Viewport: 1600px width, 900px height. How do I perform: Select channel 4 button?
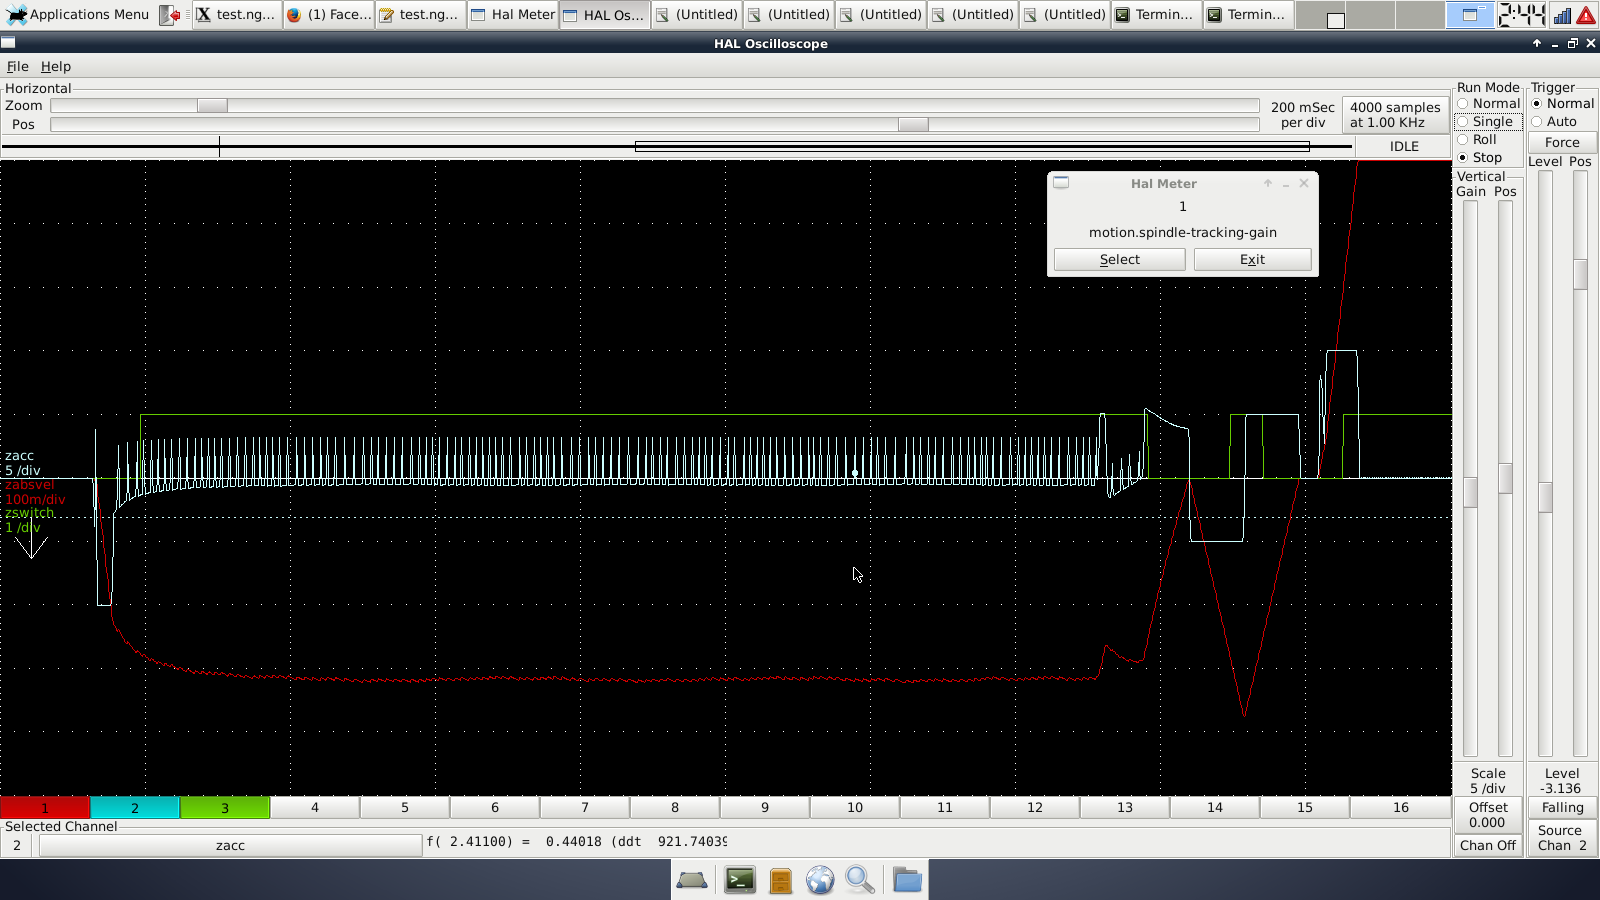click(x=315, y=807)
